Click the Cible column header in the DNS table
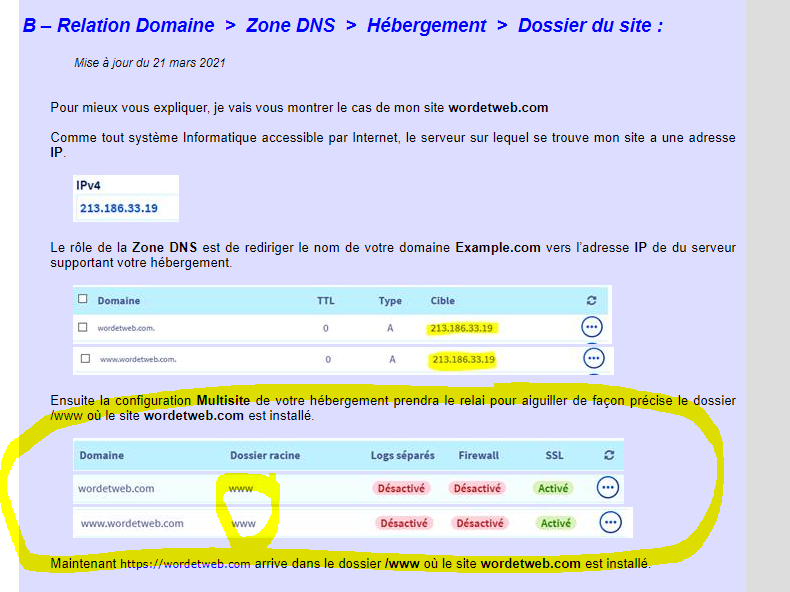This screenshot has height=592, width=790. pos(442,300)
